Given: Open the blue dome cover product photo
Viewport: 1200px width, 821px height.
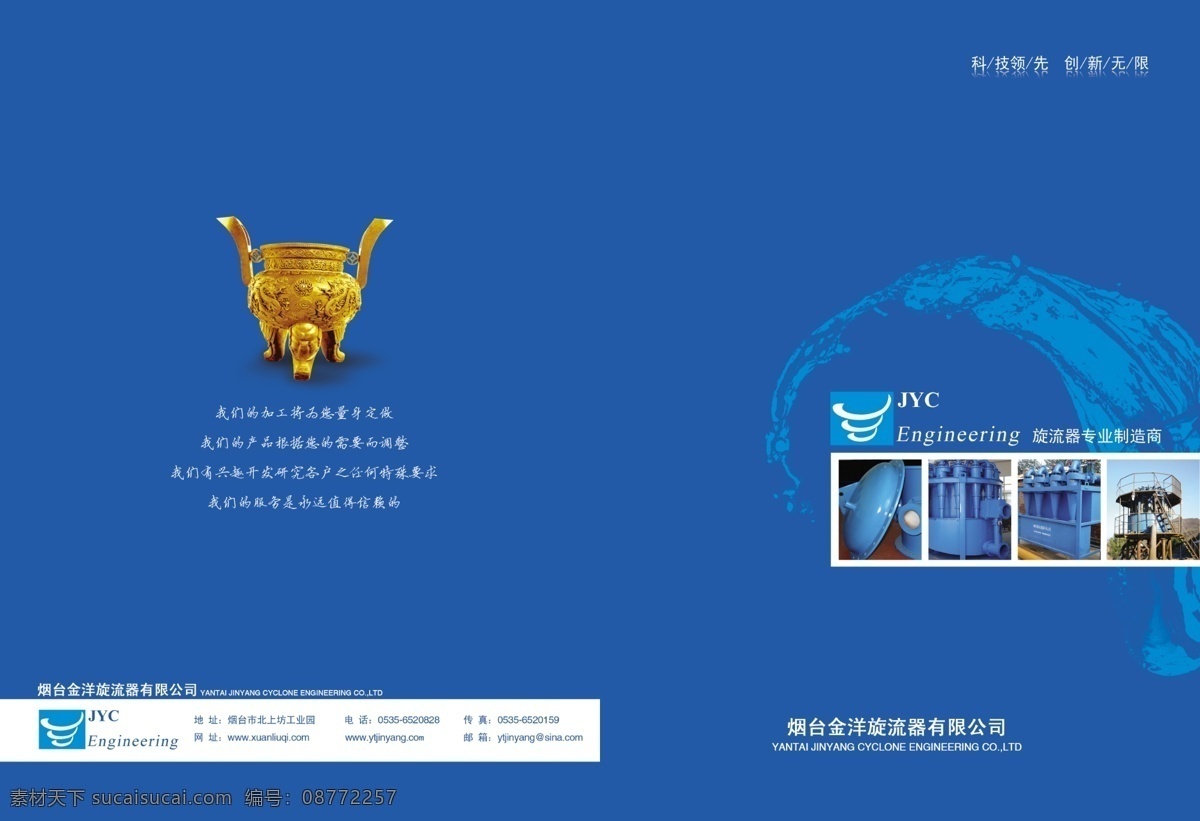Looking at the screenshot, I should pos(880,509).
